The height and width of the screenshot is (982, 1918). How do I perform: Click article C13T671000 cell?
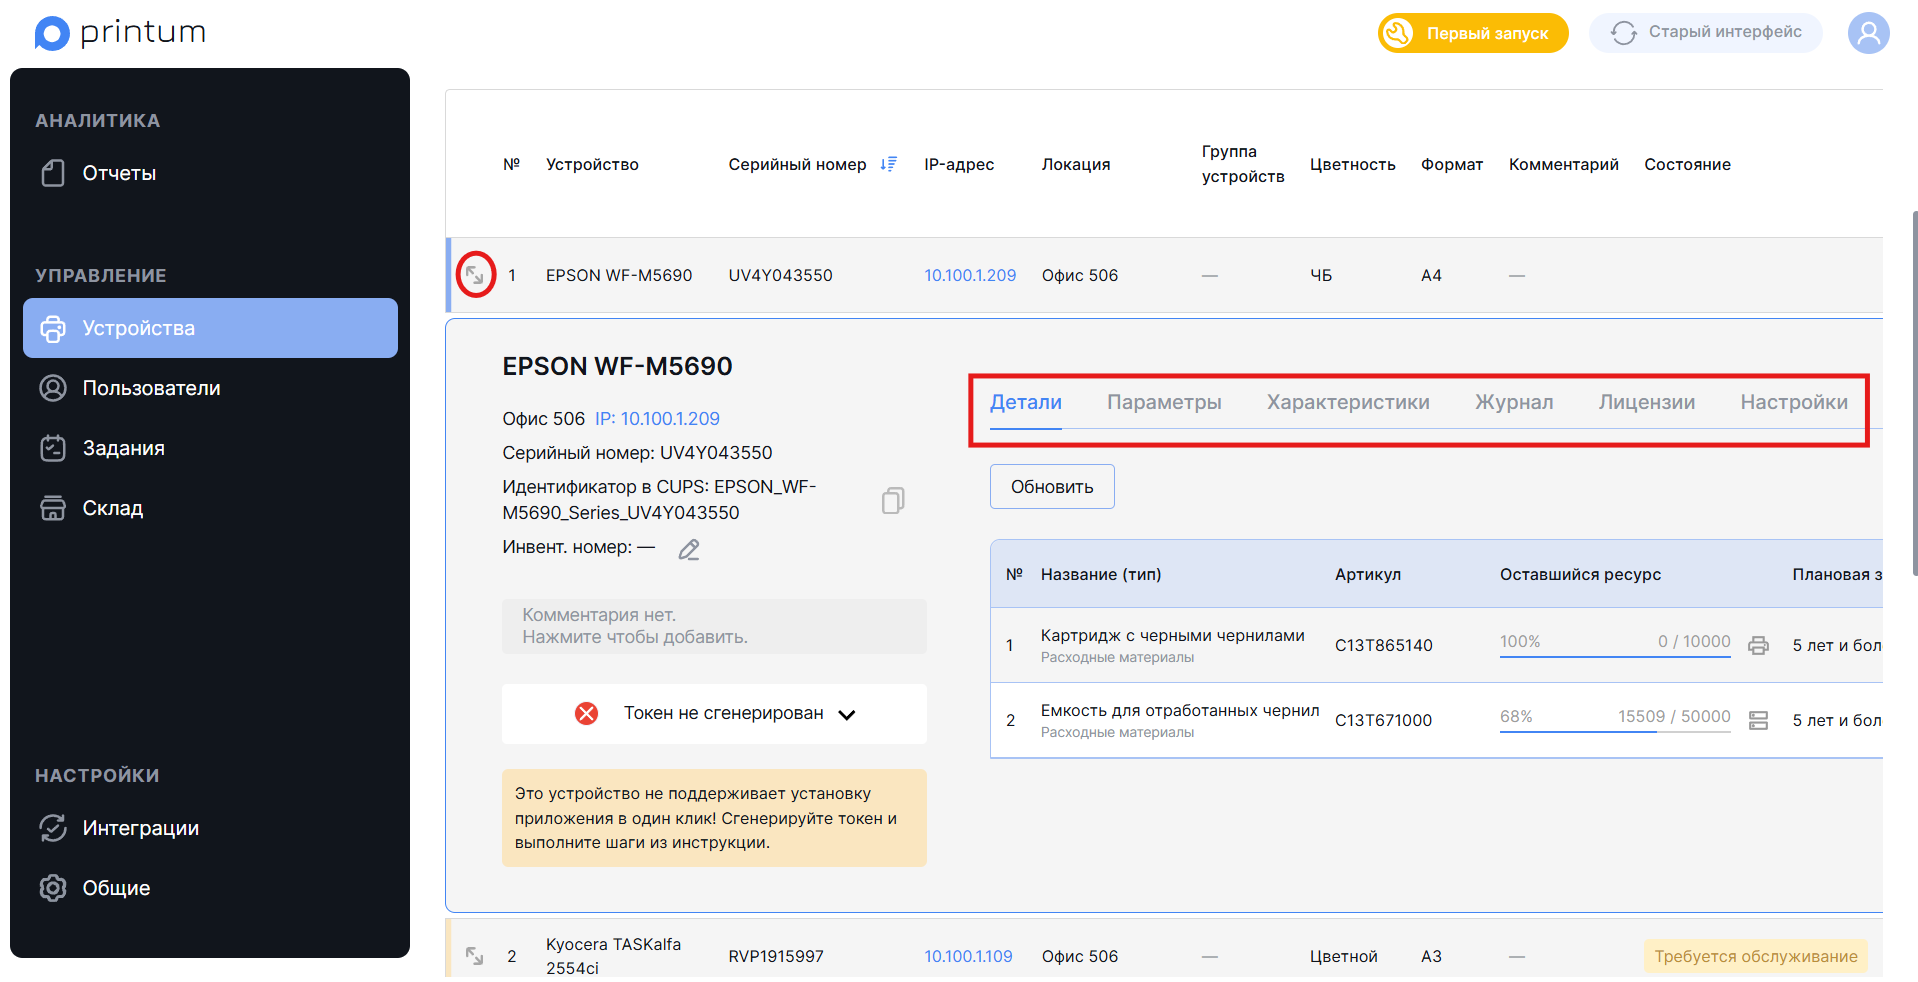pos(1384,720)
